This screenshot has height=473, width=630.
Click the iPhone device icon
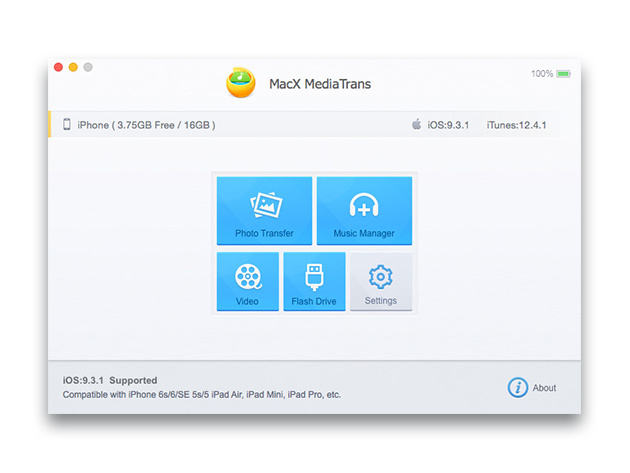pos(67,124)
